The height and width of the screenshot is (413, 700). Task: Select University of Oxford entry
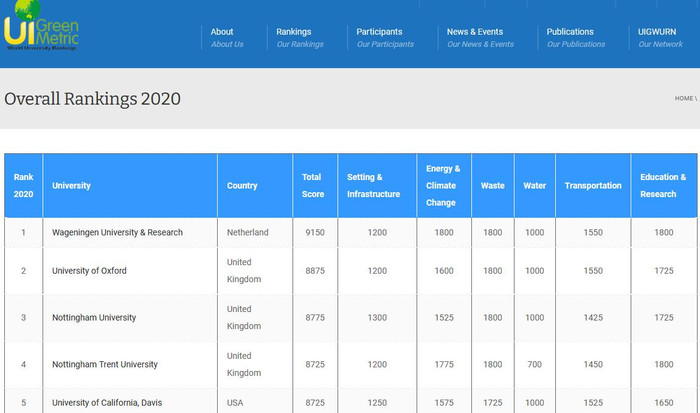click(89, 271)
